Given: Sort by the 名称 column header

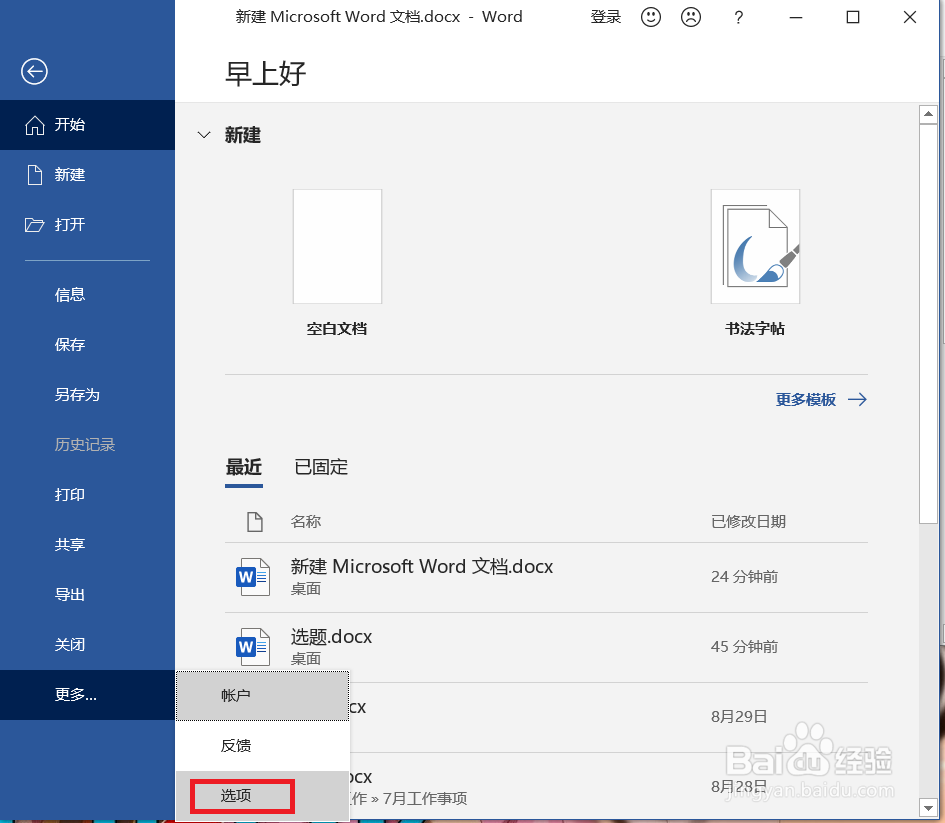Looking at the screenshot, I should pos(306,522).
